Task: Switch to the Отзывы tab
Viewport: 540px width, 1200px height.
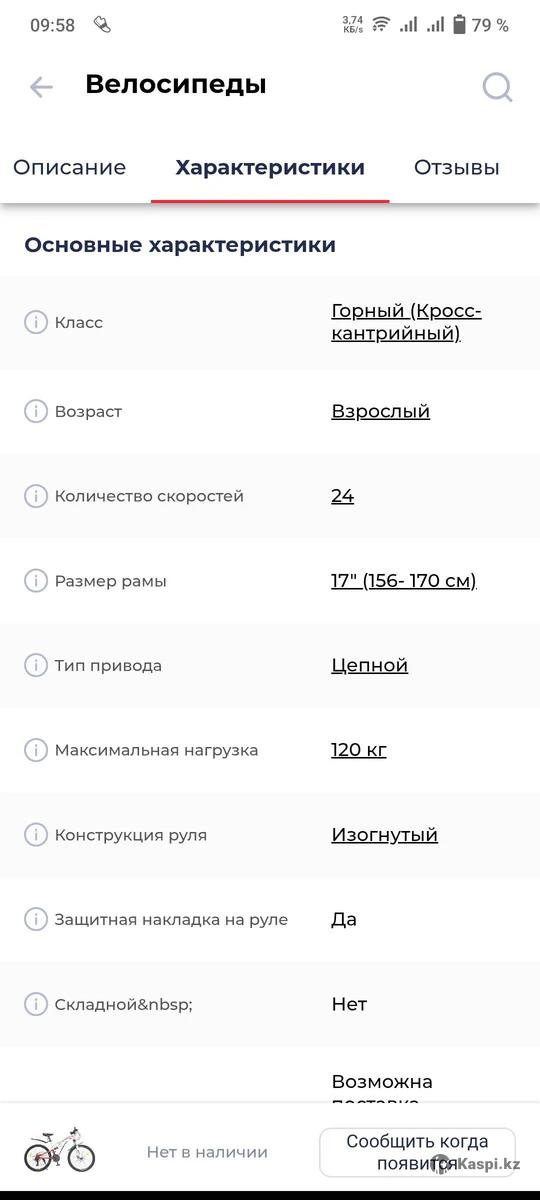Action: point(457,168)
